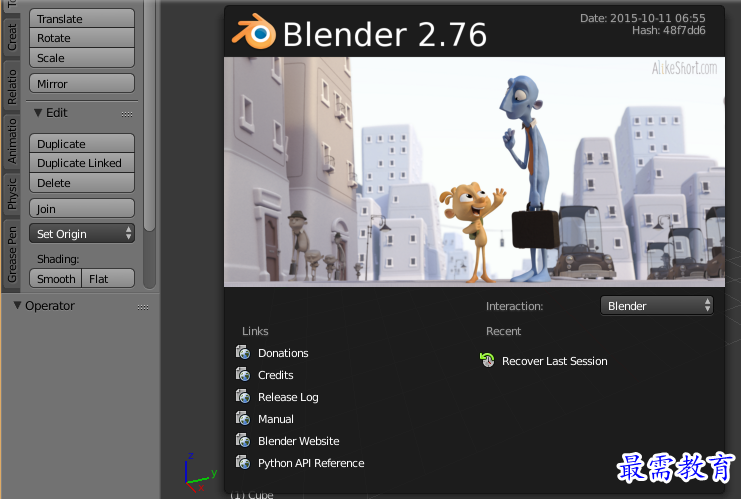Open the Release Log link
The width and height of the screenshot is (741, 499).
[x=288, y=397]
